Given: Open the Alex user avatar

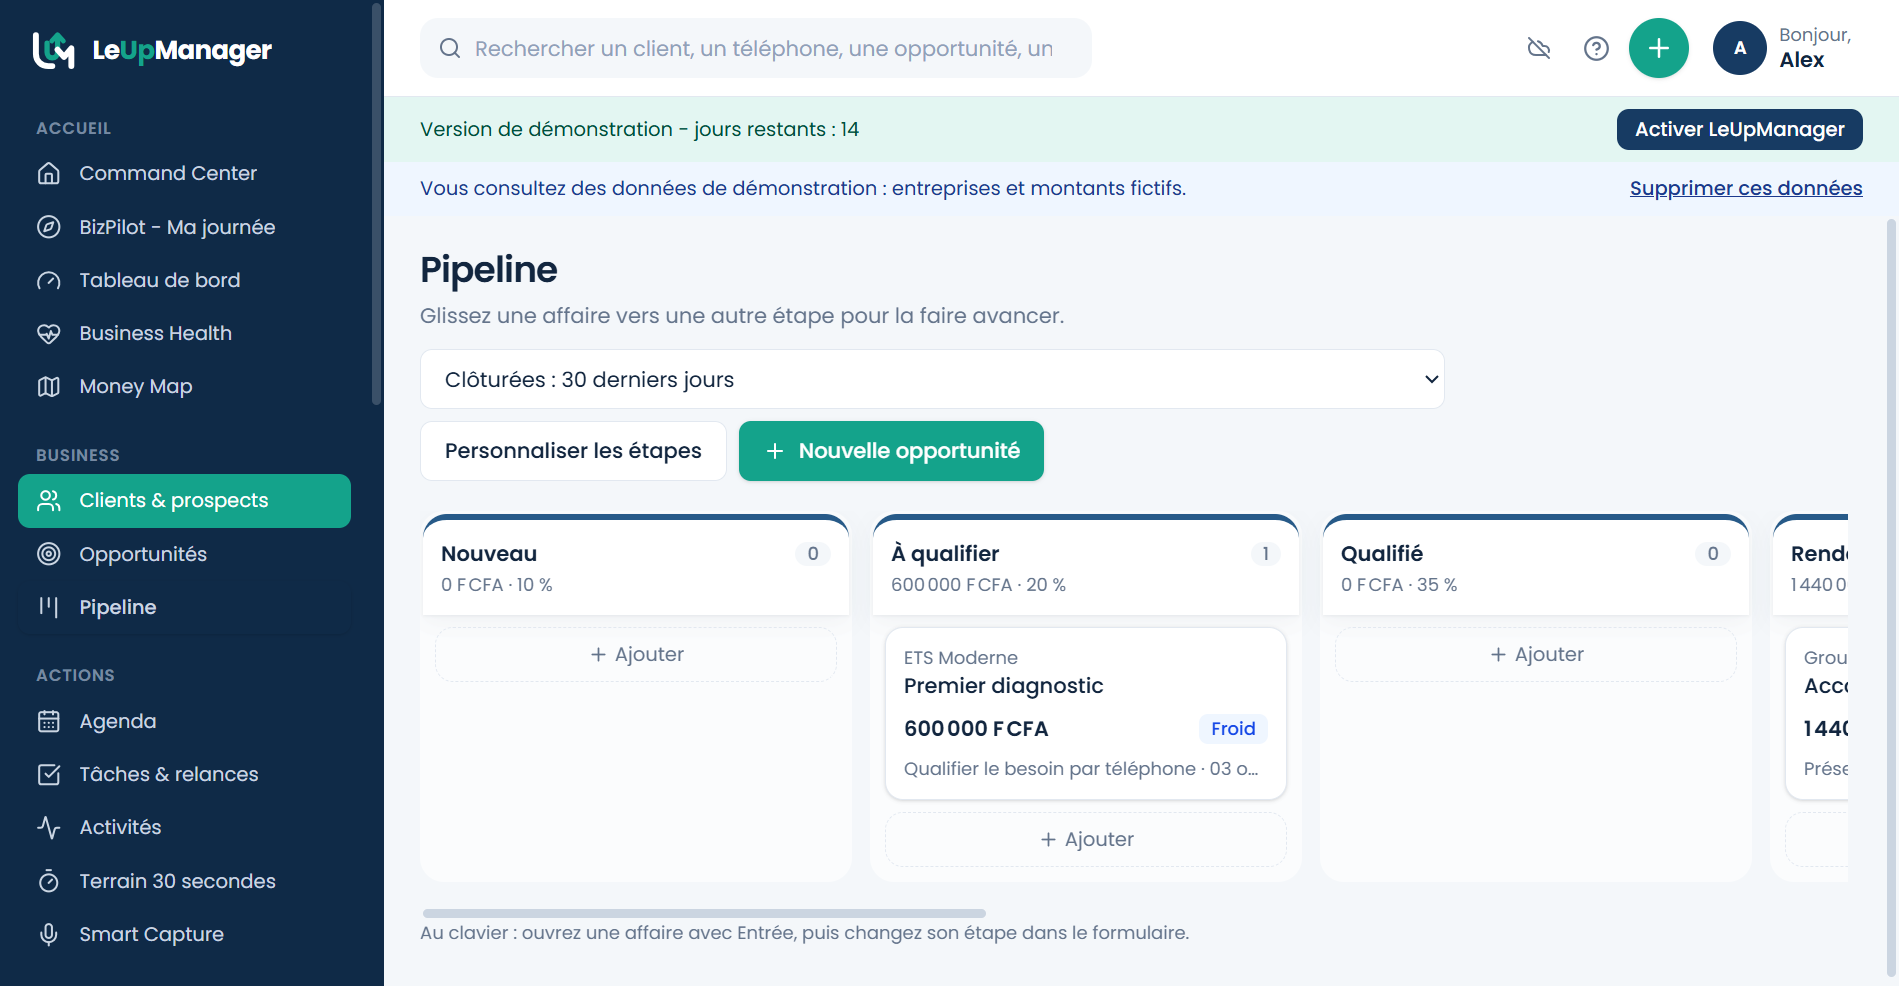Looking at the screenshot, I should pyautogui.click(x=1740, y=48).
